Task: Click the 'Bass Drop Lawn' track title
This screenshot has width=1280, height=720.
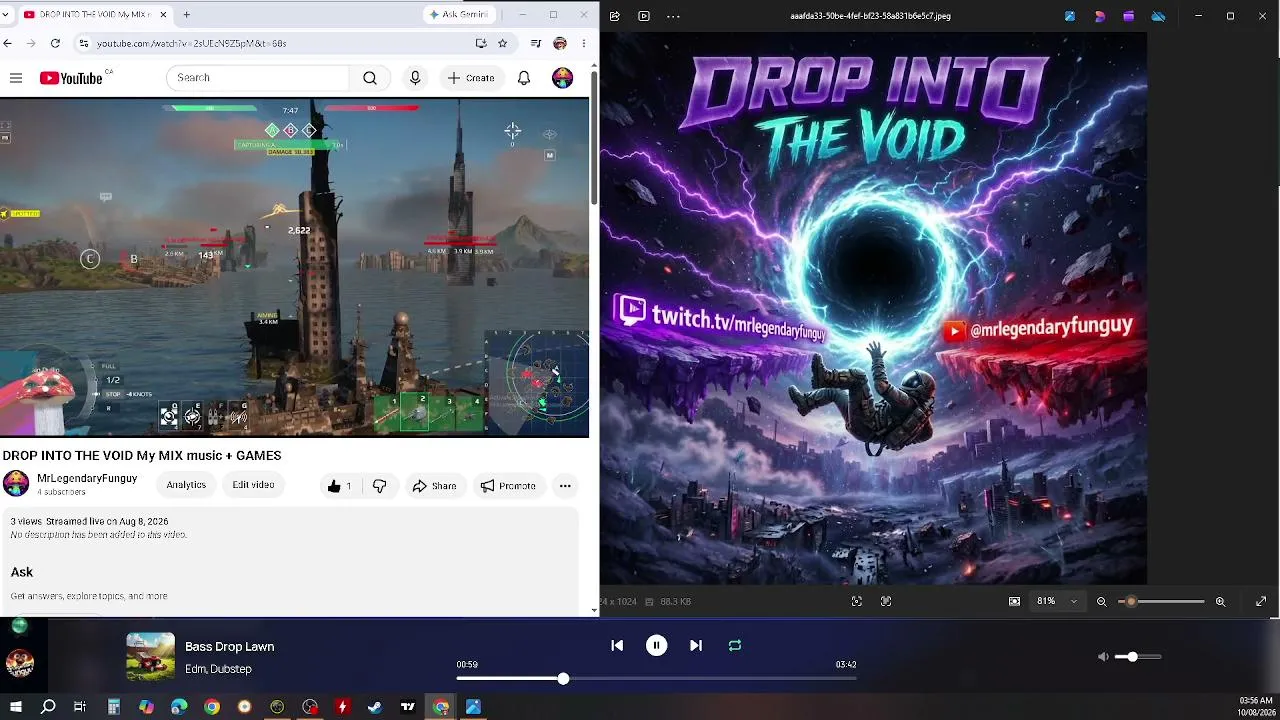Action: [229, 647]
